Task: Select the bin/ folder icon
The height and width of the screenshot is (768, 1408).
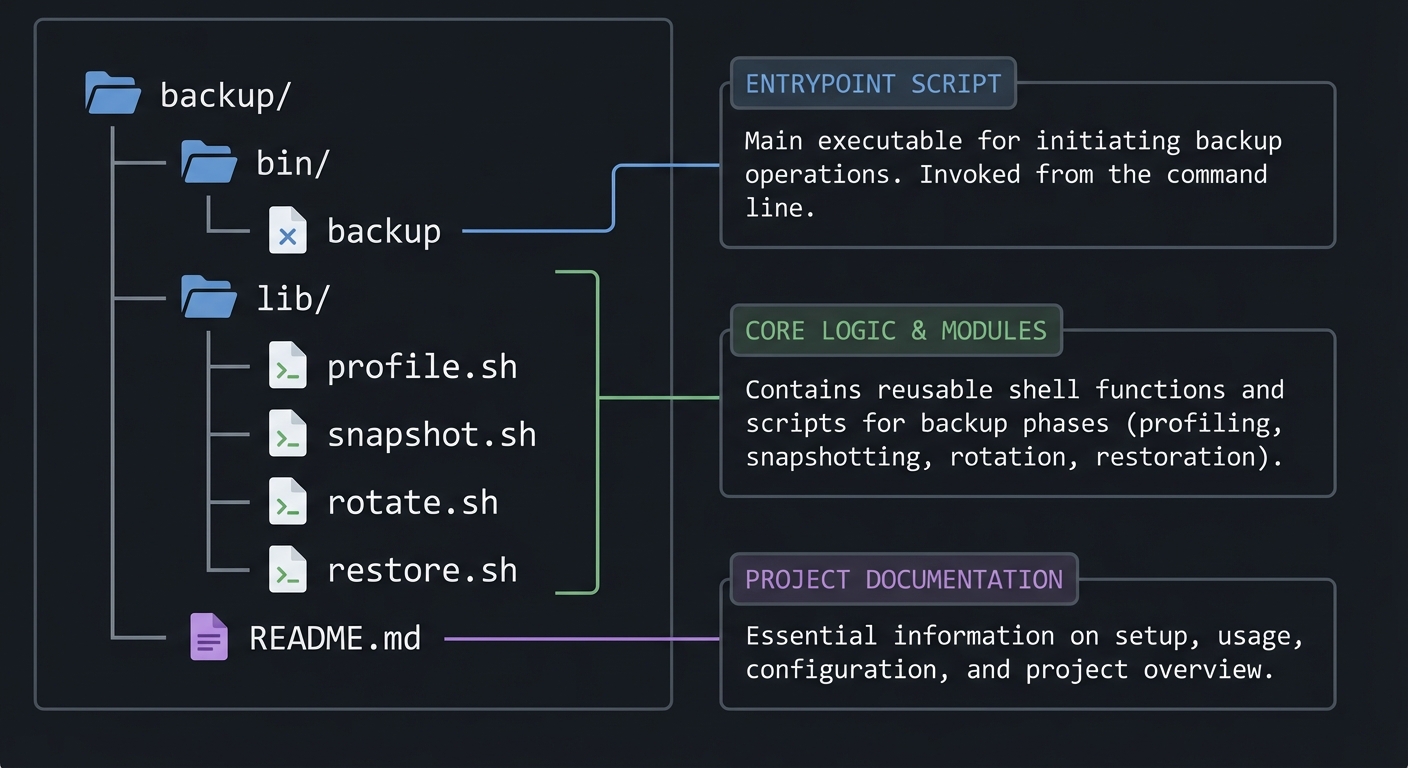Action: pyautogui.click(x=208, y=161)
